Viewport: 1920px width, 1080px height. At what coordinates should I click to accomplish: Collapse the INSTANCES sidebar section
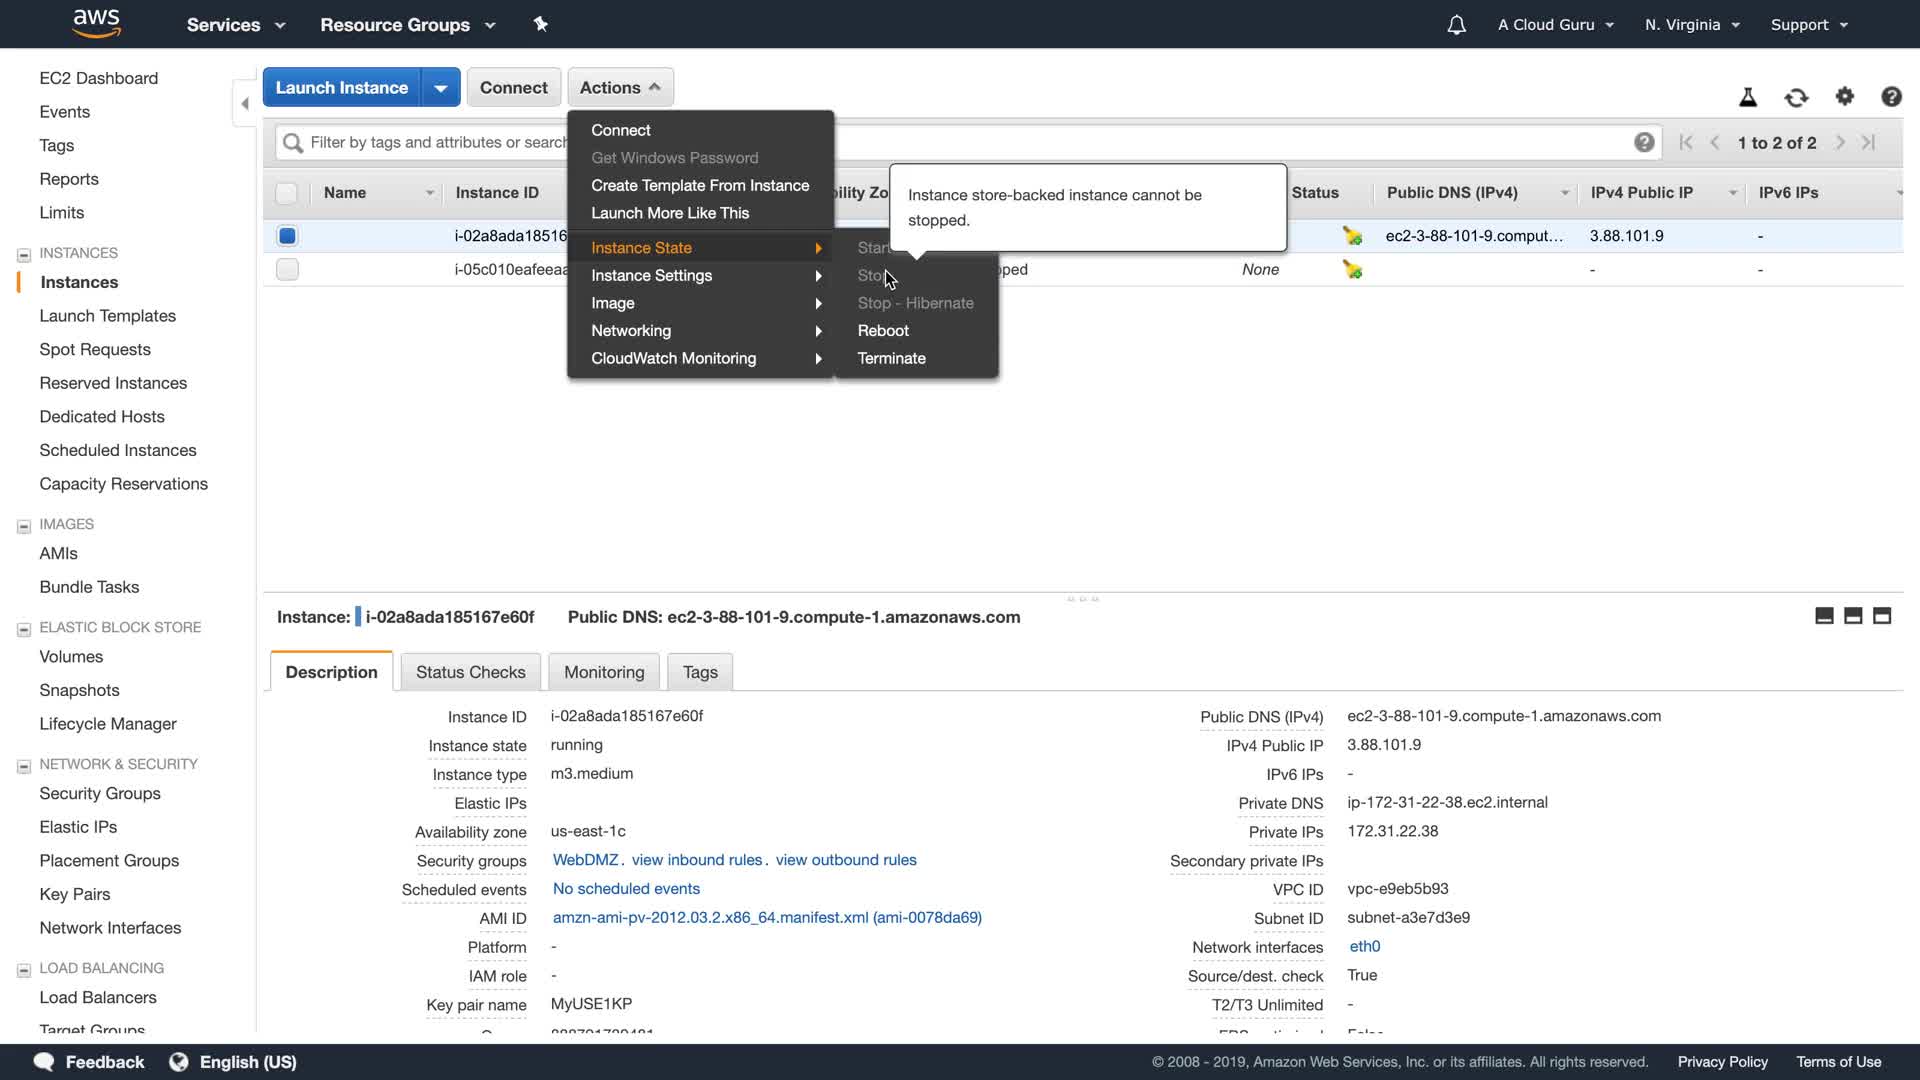pyautogui.click(x=24, y=254)
